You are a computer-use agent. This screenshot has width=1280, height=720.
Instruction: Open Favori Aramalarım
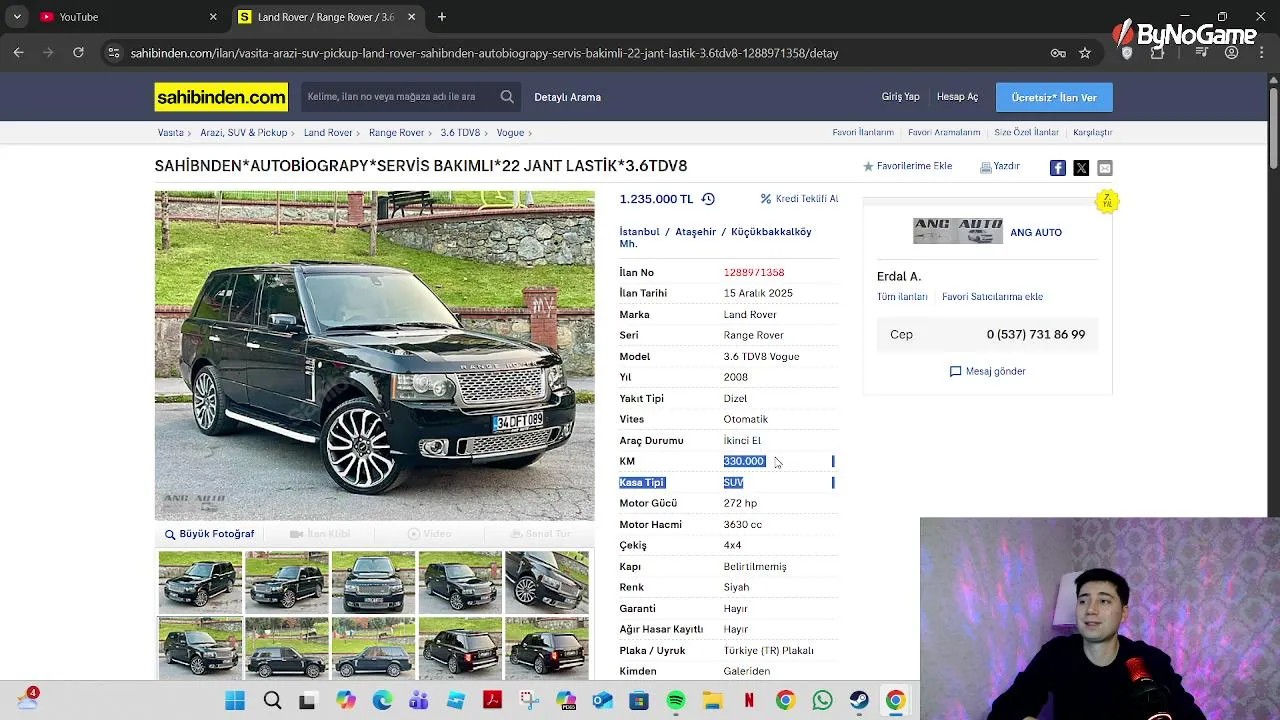click(x=944, y=132)
